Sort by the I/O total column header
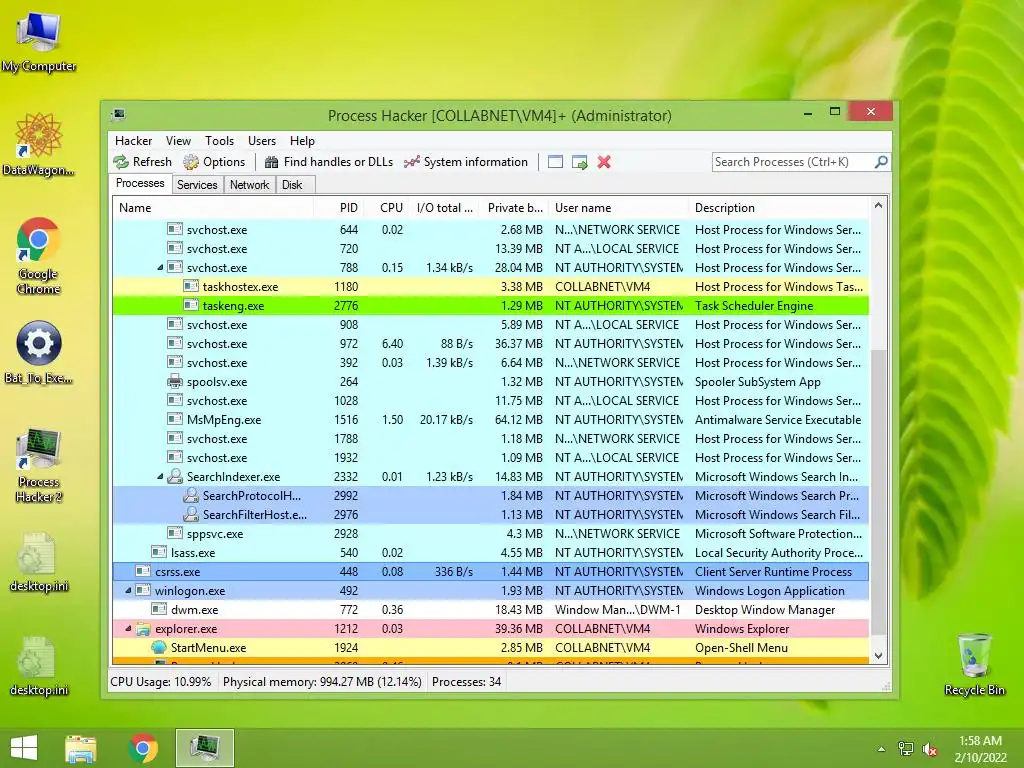 [x=445, y=208]
